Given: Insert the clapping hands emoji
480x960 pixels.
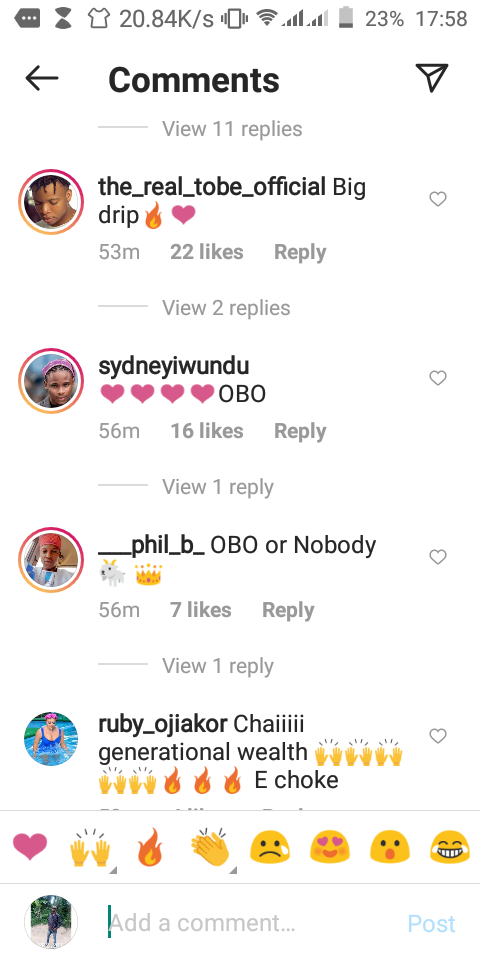Looking at the screenshot, I should click(210, 848).
